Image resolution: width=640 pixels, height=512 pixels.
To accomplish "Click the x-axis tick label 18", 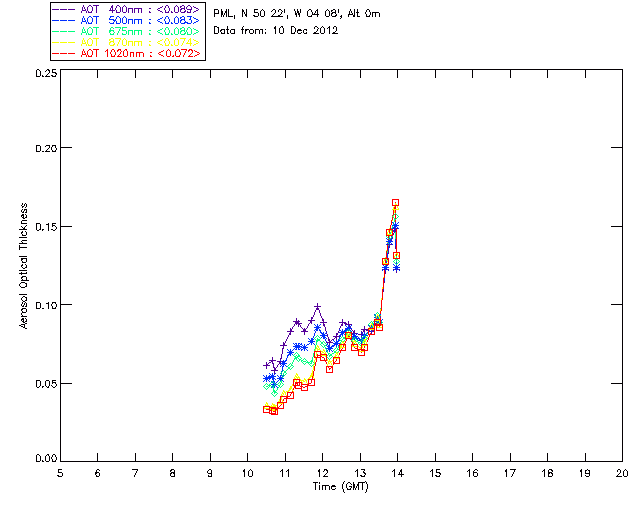I will (547, 473).
